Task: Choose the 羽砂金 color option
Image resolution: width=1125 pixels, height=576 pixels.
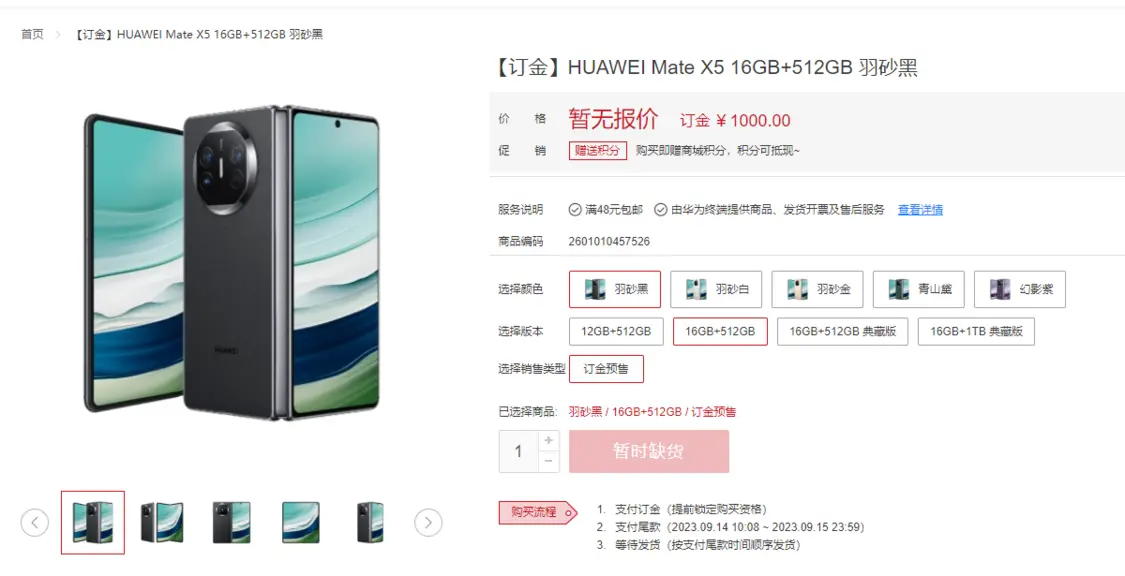Action: (x=817, y=289)
